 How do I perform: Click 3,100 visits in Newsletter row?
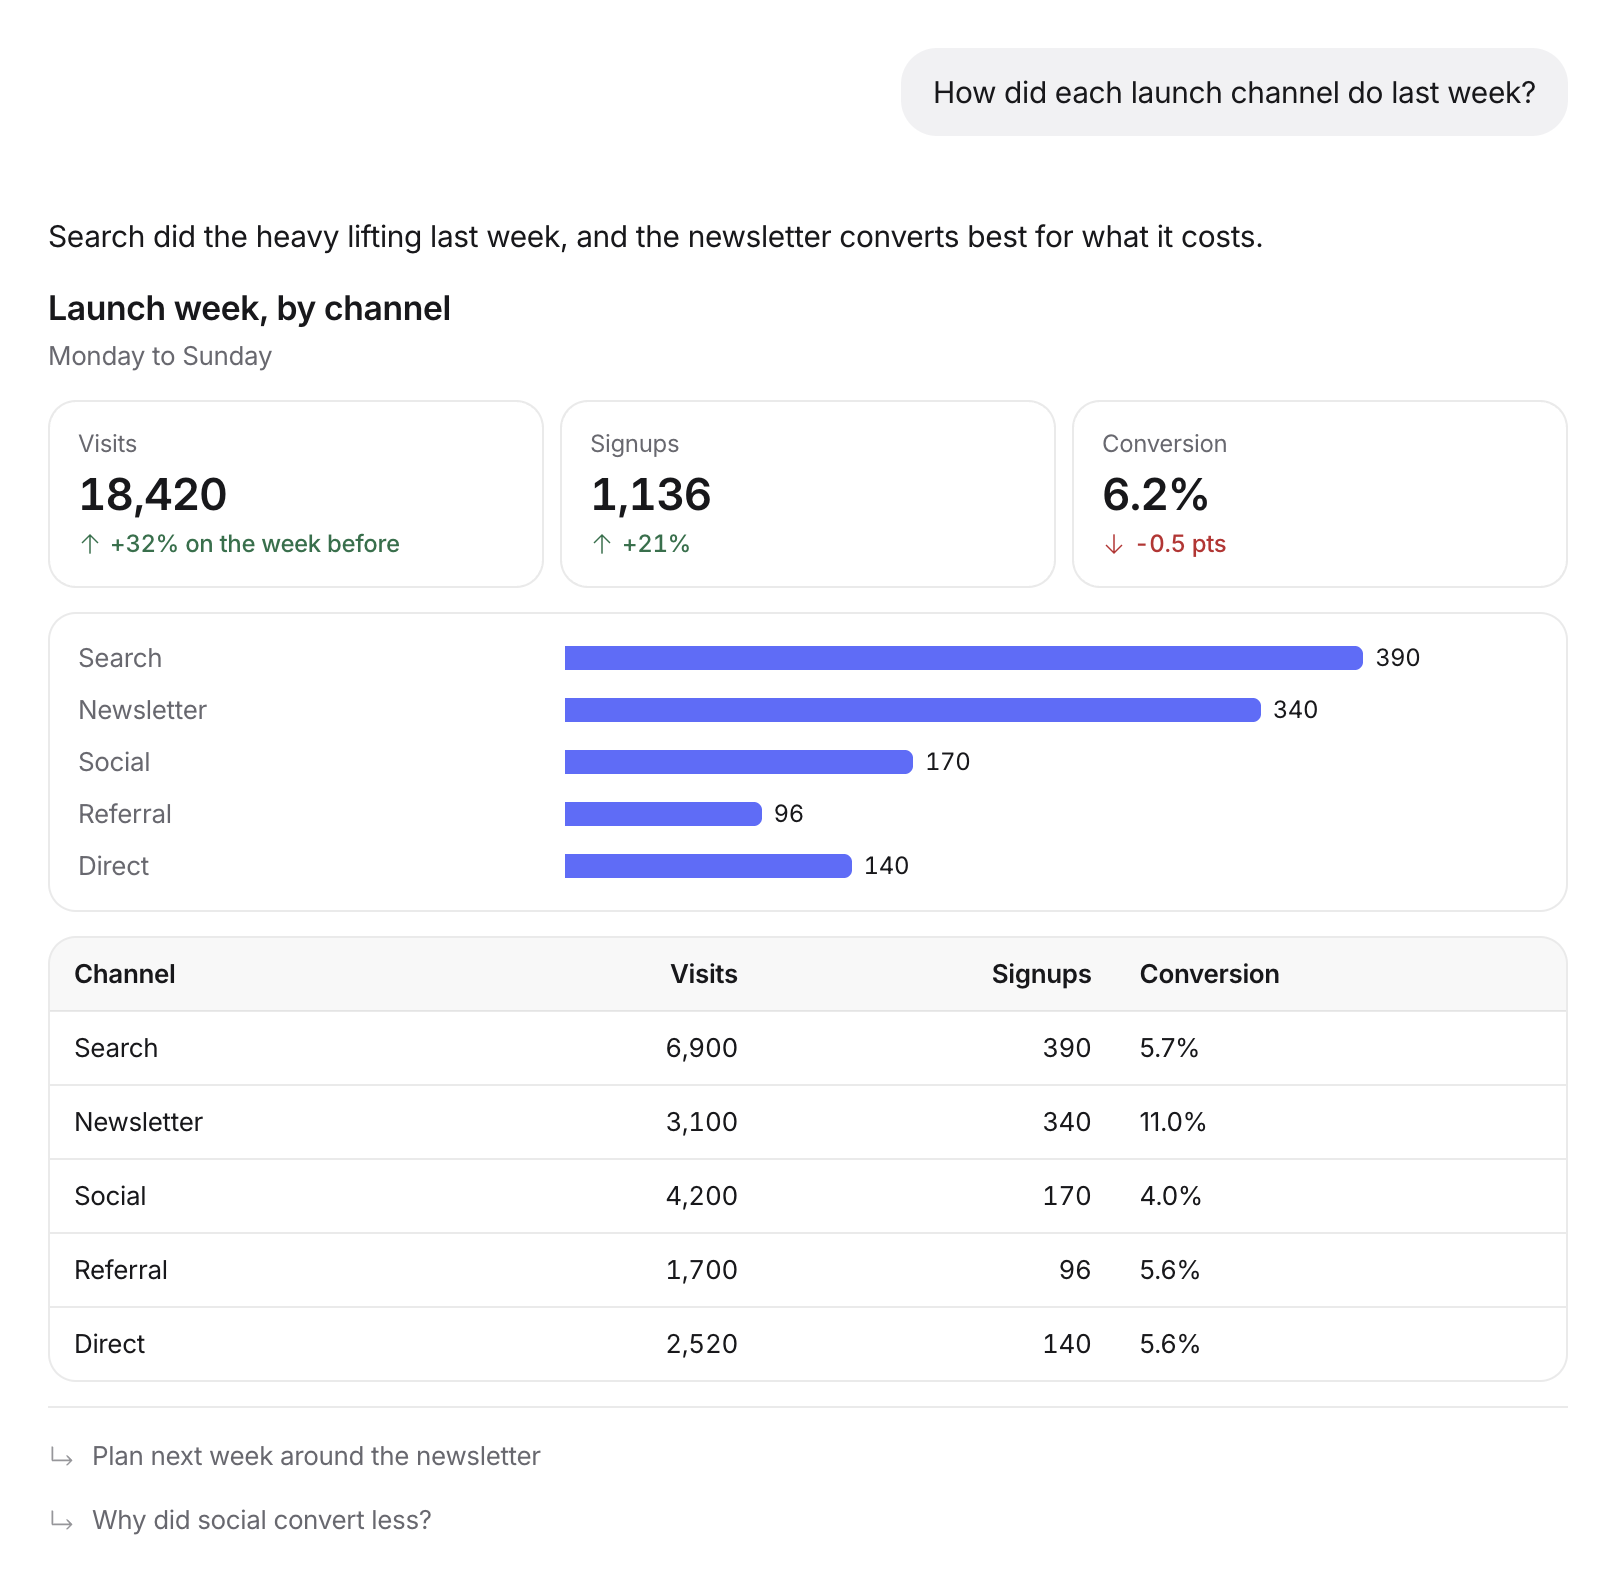tap(702, 1122)
